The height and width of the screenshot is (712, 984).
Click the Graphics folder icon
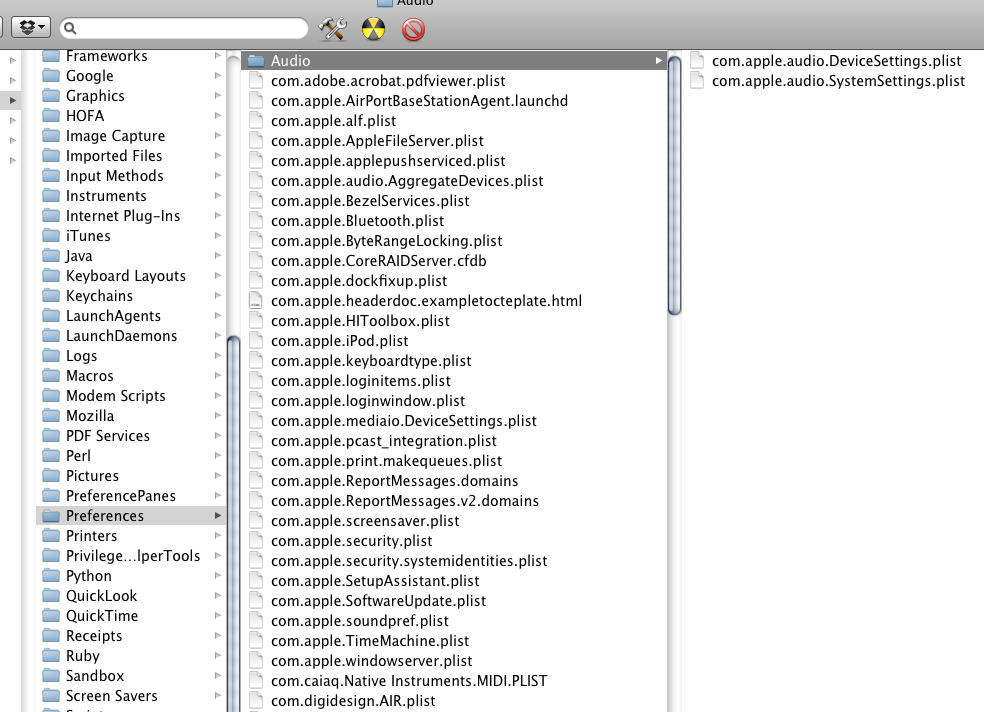[51, 96]
